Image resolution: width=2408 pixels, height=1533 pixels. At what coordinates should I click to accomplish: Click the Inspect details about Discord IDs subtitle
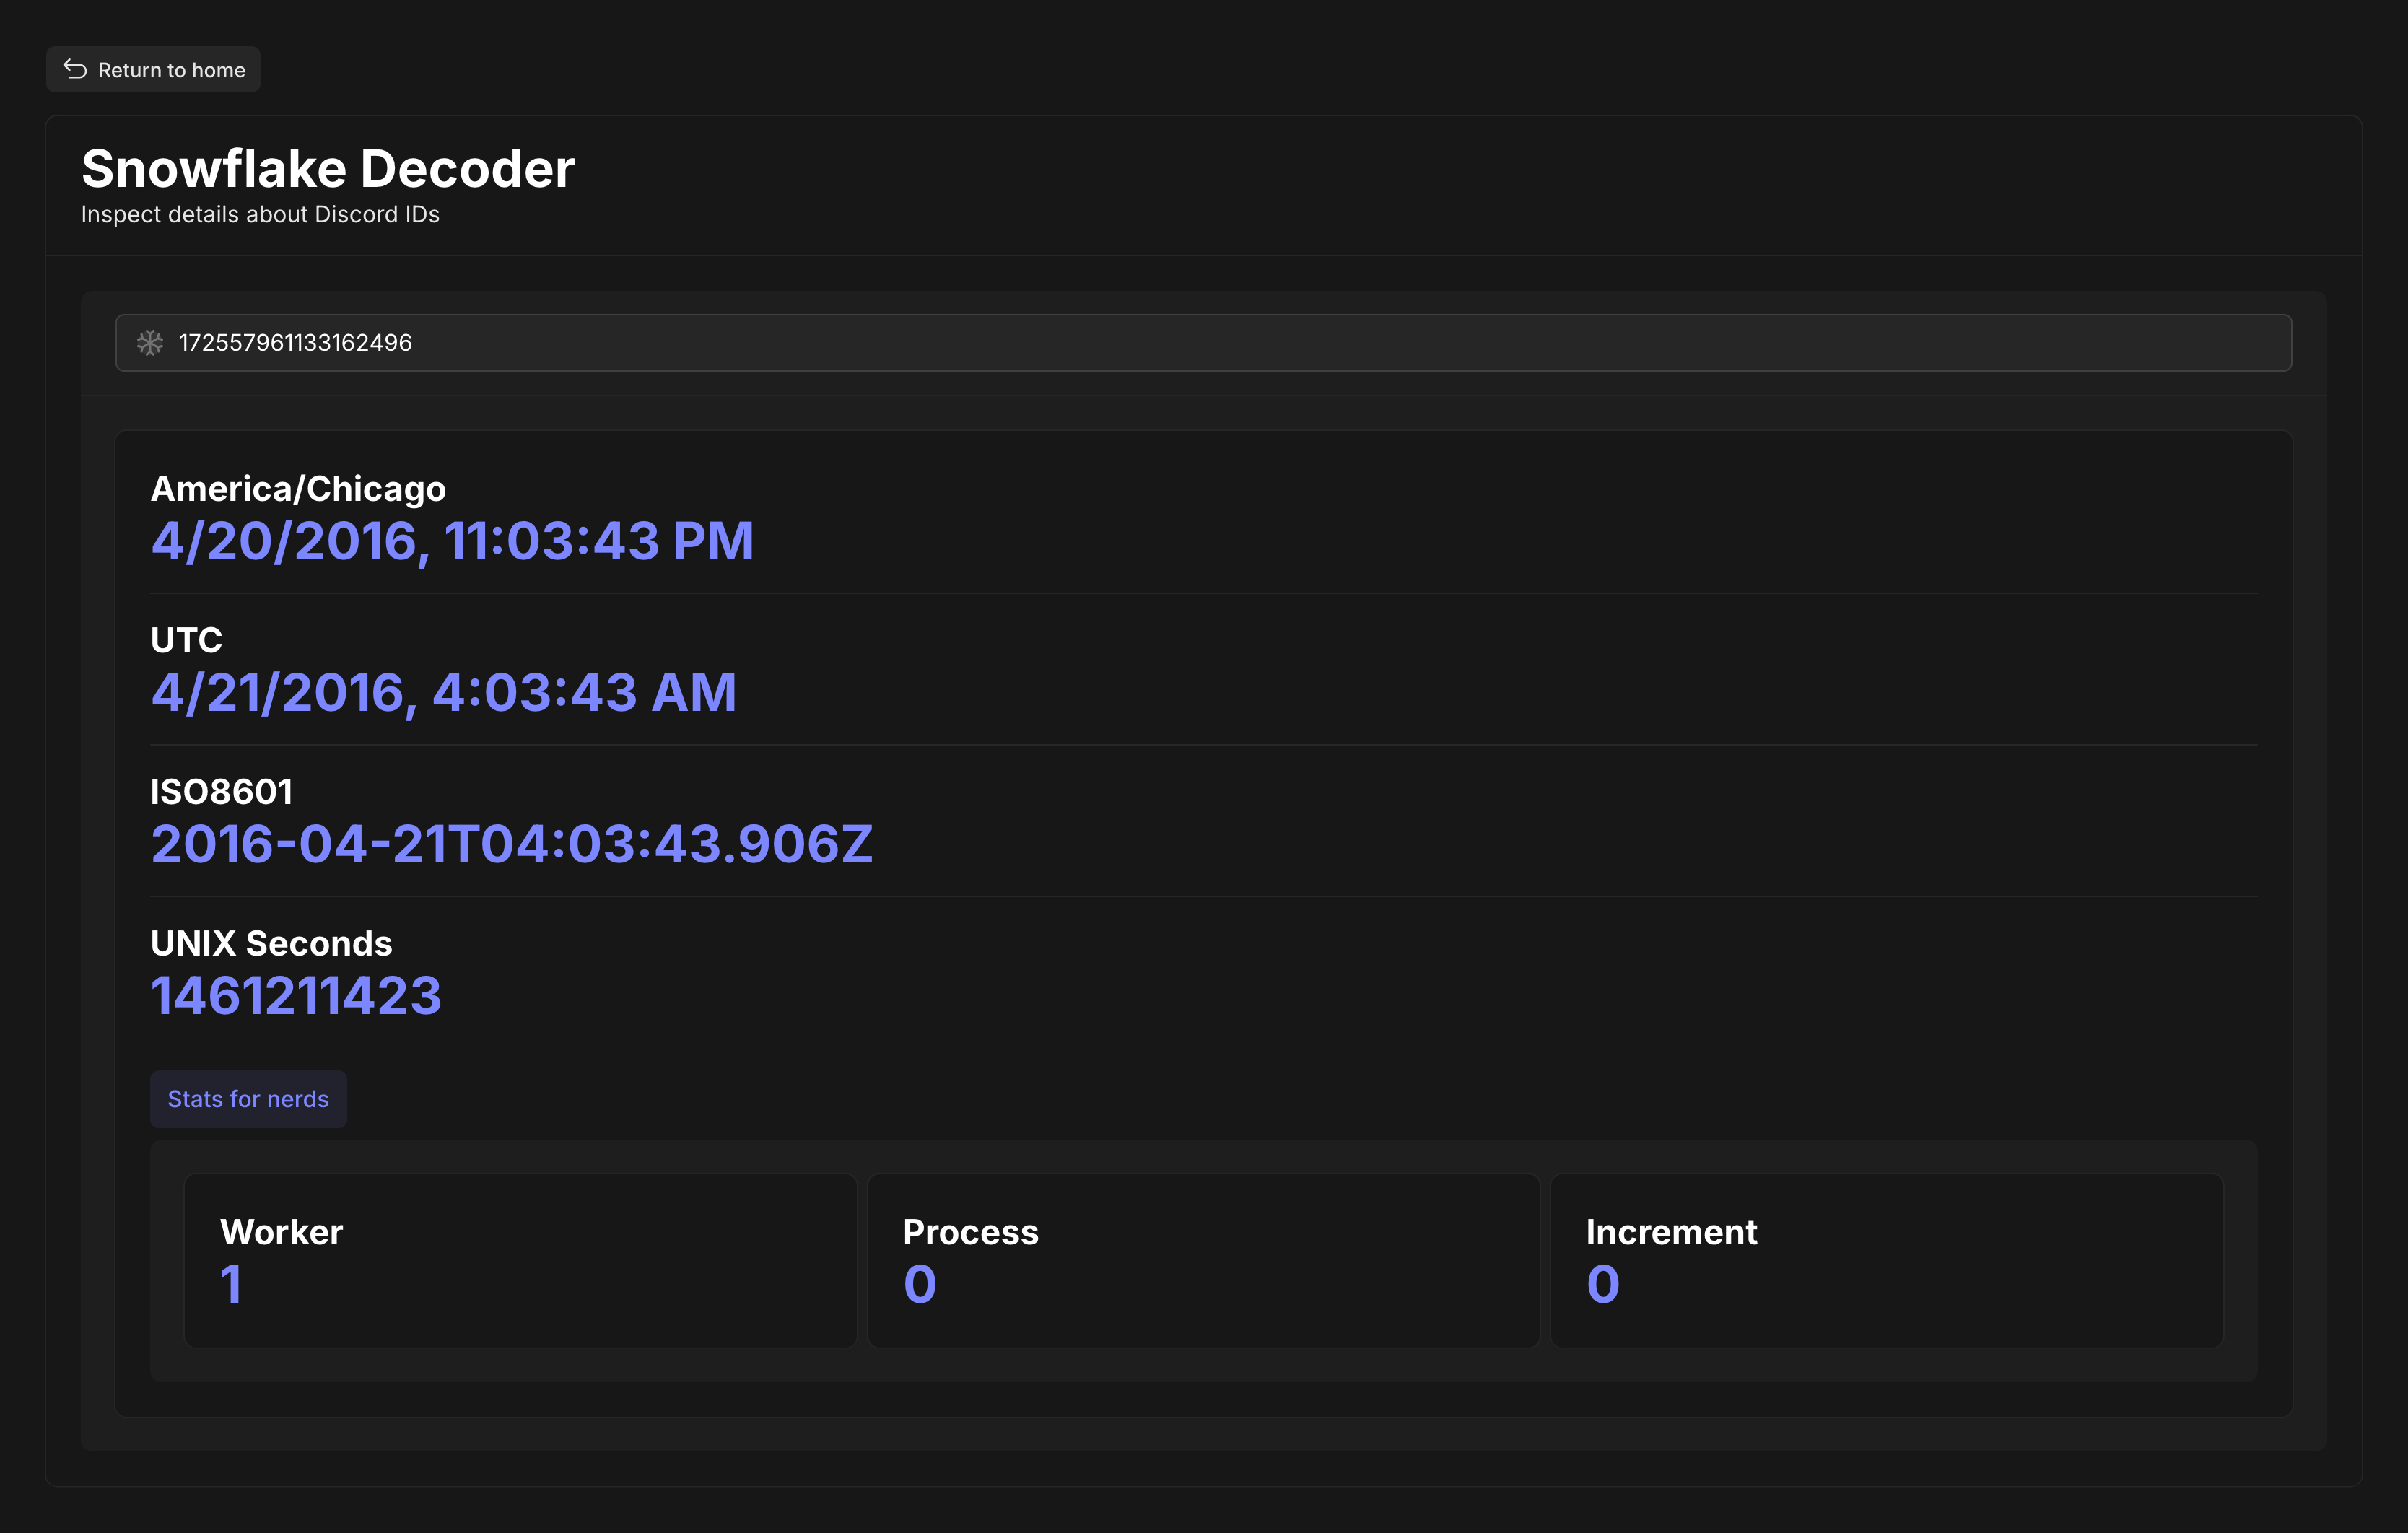[x=260, y=215]
